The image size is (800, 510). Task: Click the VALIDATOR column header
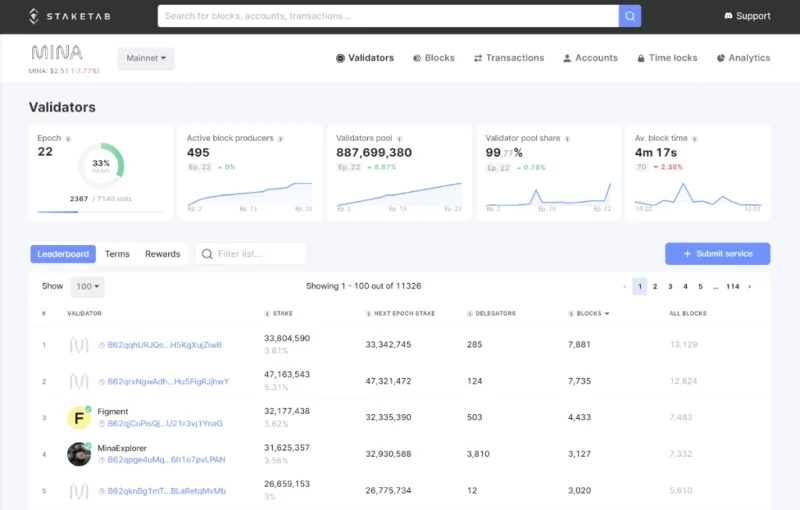84,314
